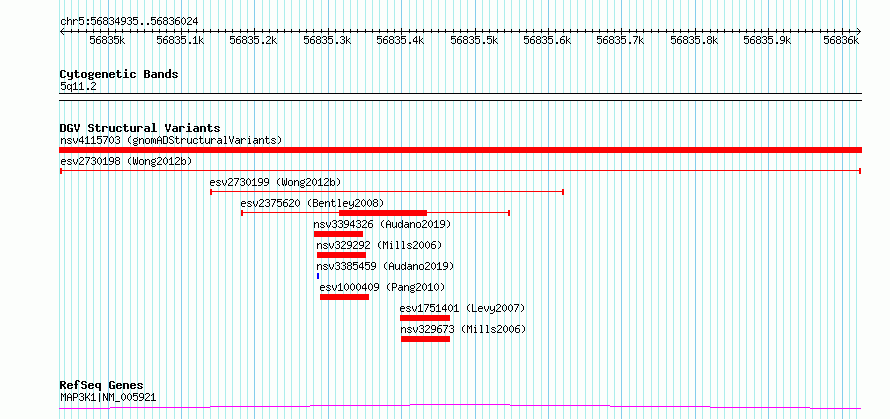This screenshot has height=419, width=890.
Task: Click the 56835.1k ruler tick label
Action: click(180, 40)
